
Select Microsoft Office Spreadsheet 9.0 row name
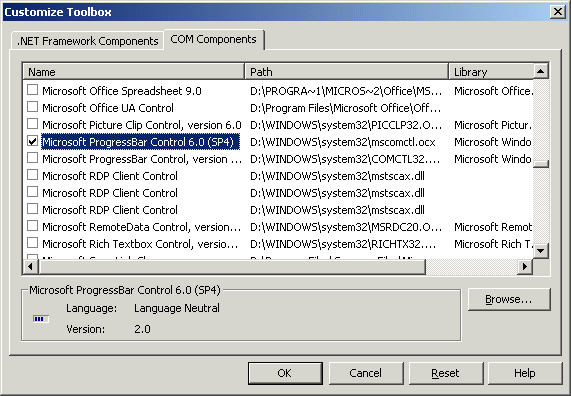click(122, 91)
